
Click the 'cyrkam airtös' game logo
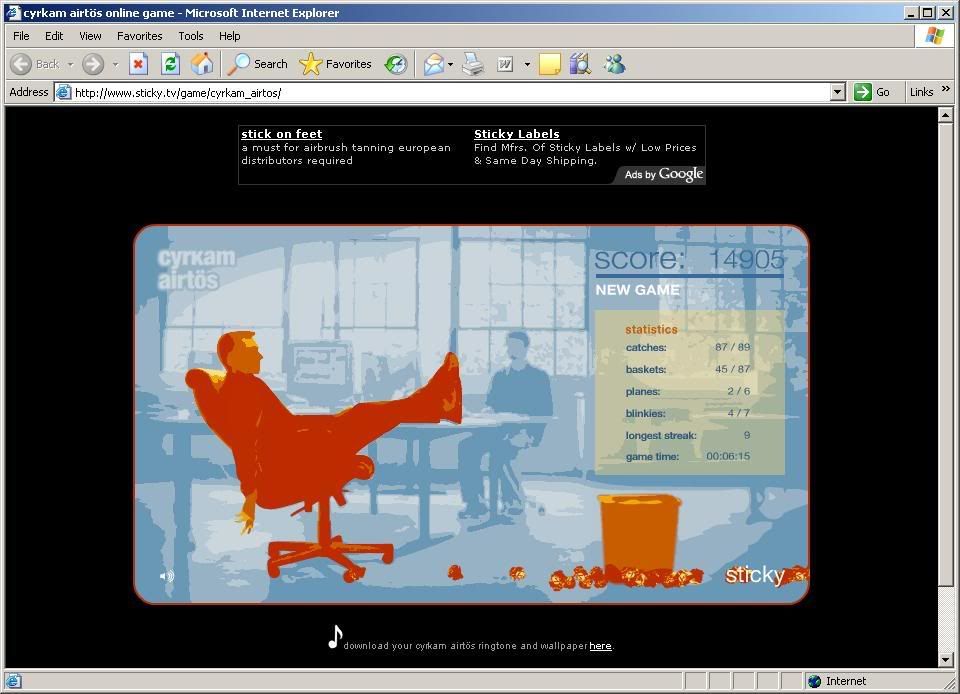coord(196,269)
